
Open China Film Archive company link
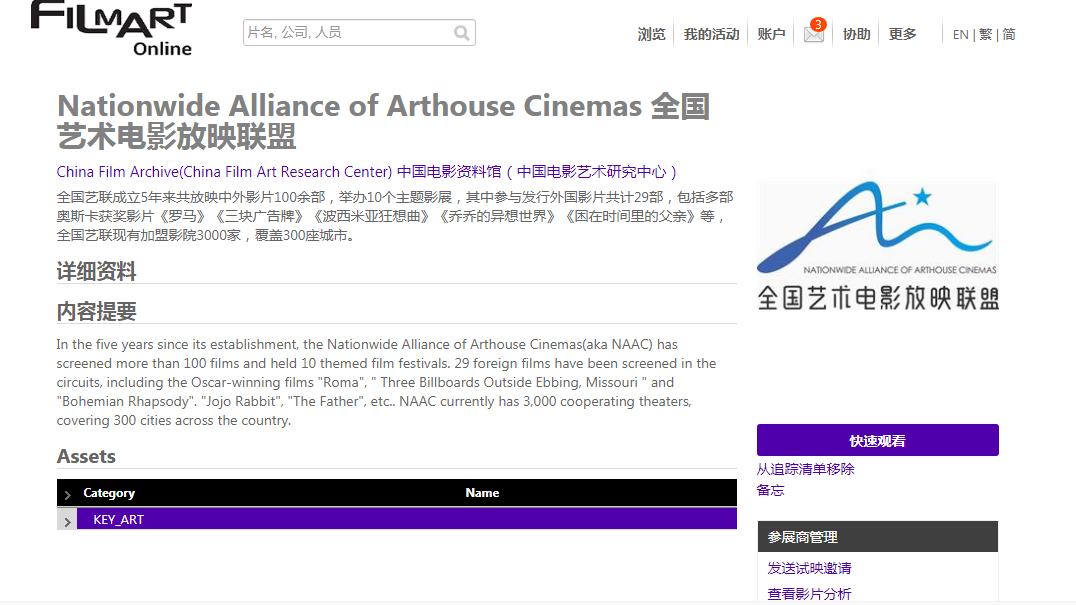[366, 171]
